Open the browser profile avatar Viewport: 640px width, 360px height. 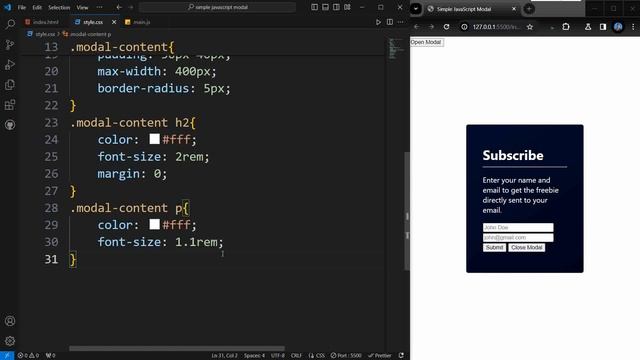click(618, 27)
